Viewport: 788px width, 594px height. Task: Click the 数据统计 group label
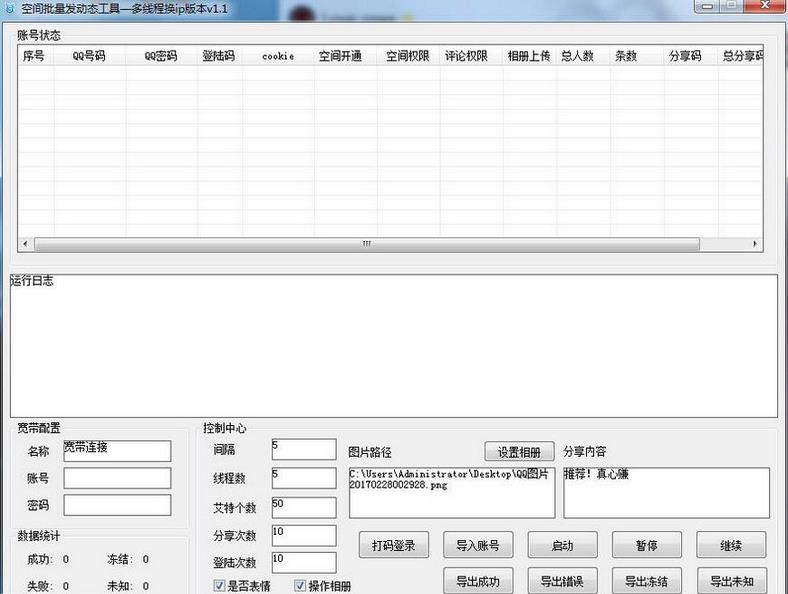[x=39, y=536]
